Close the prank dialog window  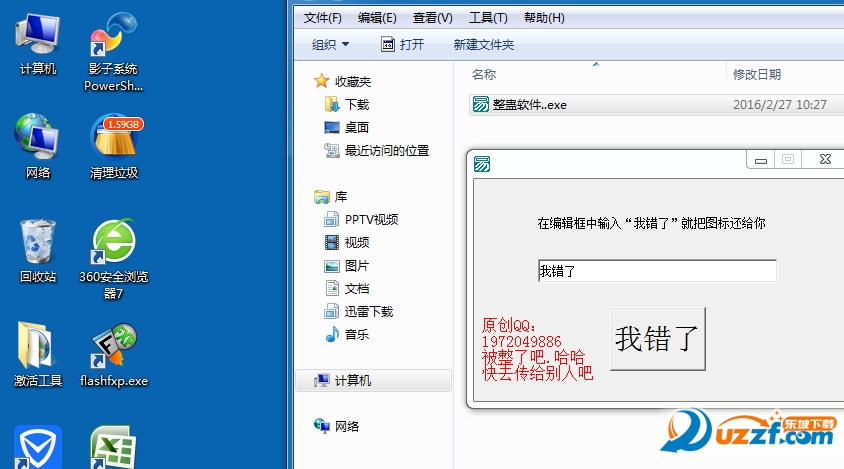tap(825, 159)
